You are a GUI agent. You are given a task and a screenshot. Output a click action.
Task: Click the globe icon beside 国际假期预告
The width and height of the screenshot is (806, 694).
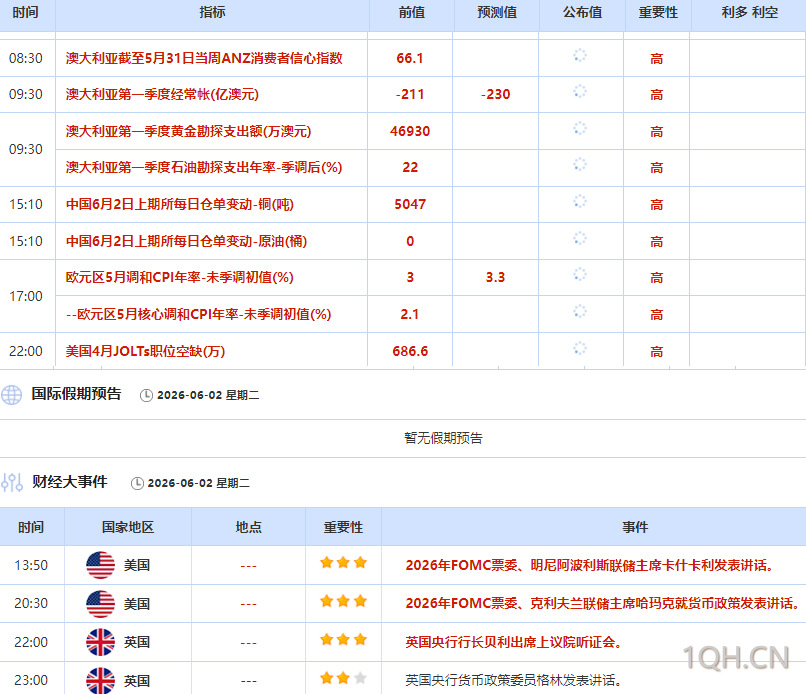click(x=11, y=395)
